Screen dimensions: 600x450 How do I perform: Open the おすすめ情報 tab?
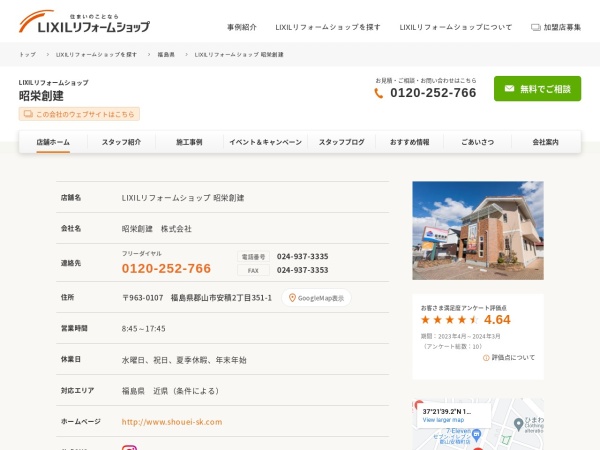click(409, 142)
